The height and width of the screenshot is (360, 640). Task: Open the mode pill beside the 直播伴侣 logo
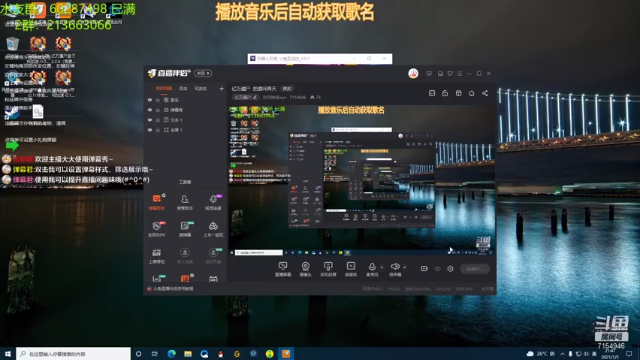[203, 73]
